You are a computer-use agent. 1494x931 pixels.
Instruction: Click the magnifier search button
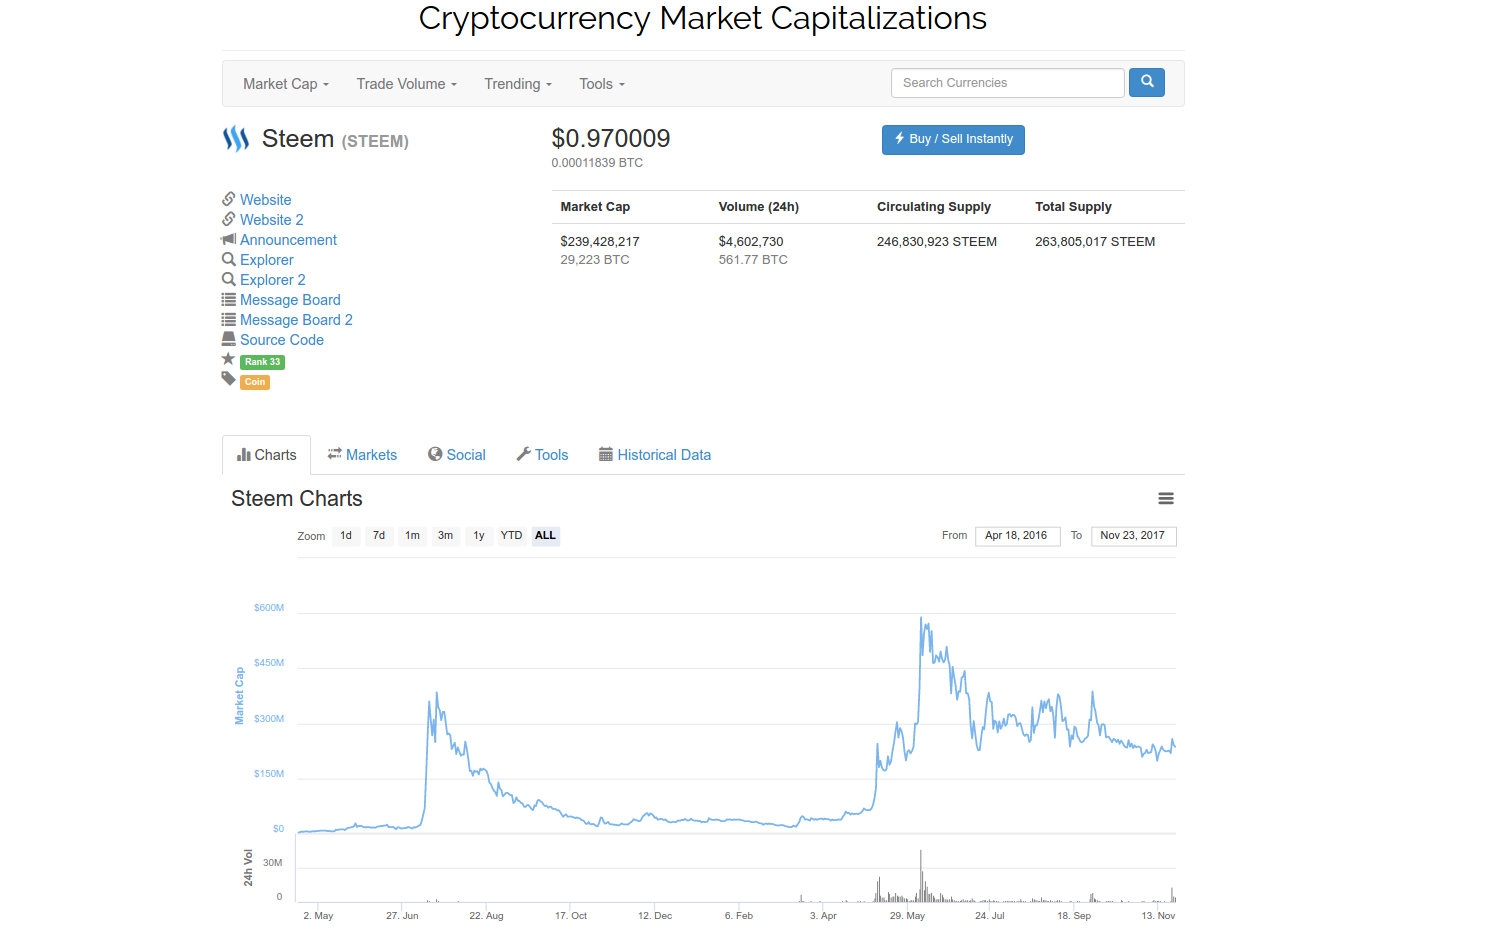[x=1147, y=82]
